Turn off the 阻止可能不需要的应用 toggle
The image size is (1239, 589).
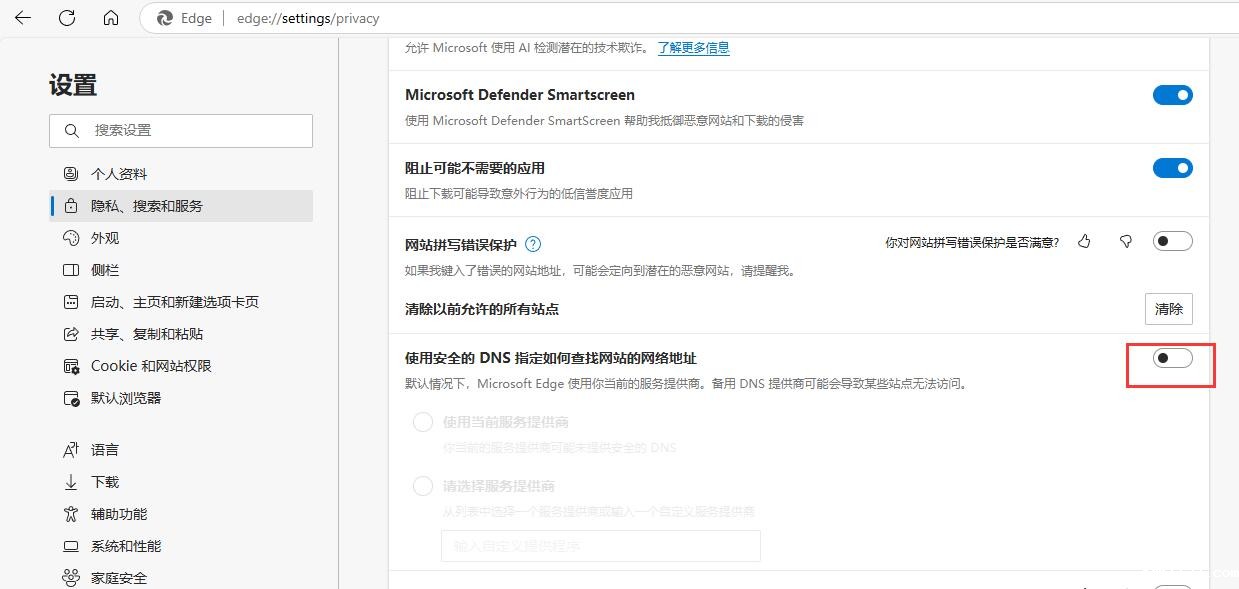pos(1173,168)
